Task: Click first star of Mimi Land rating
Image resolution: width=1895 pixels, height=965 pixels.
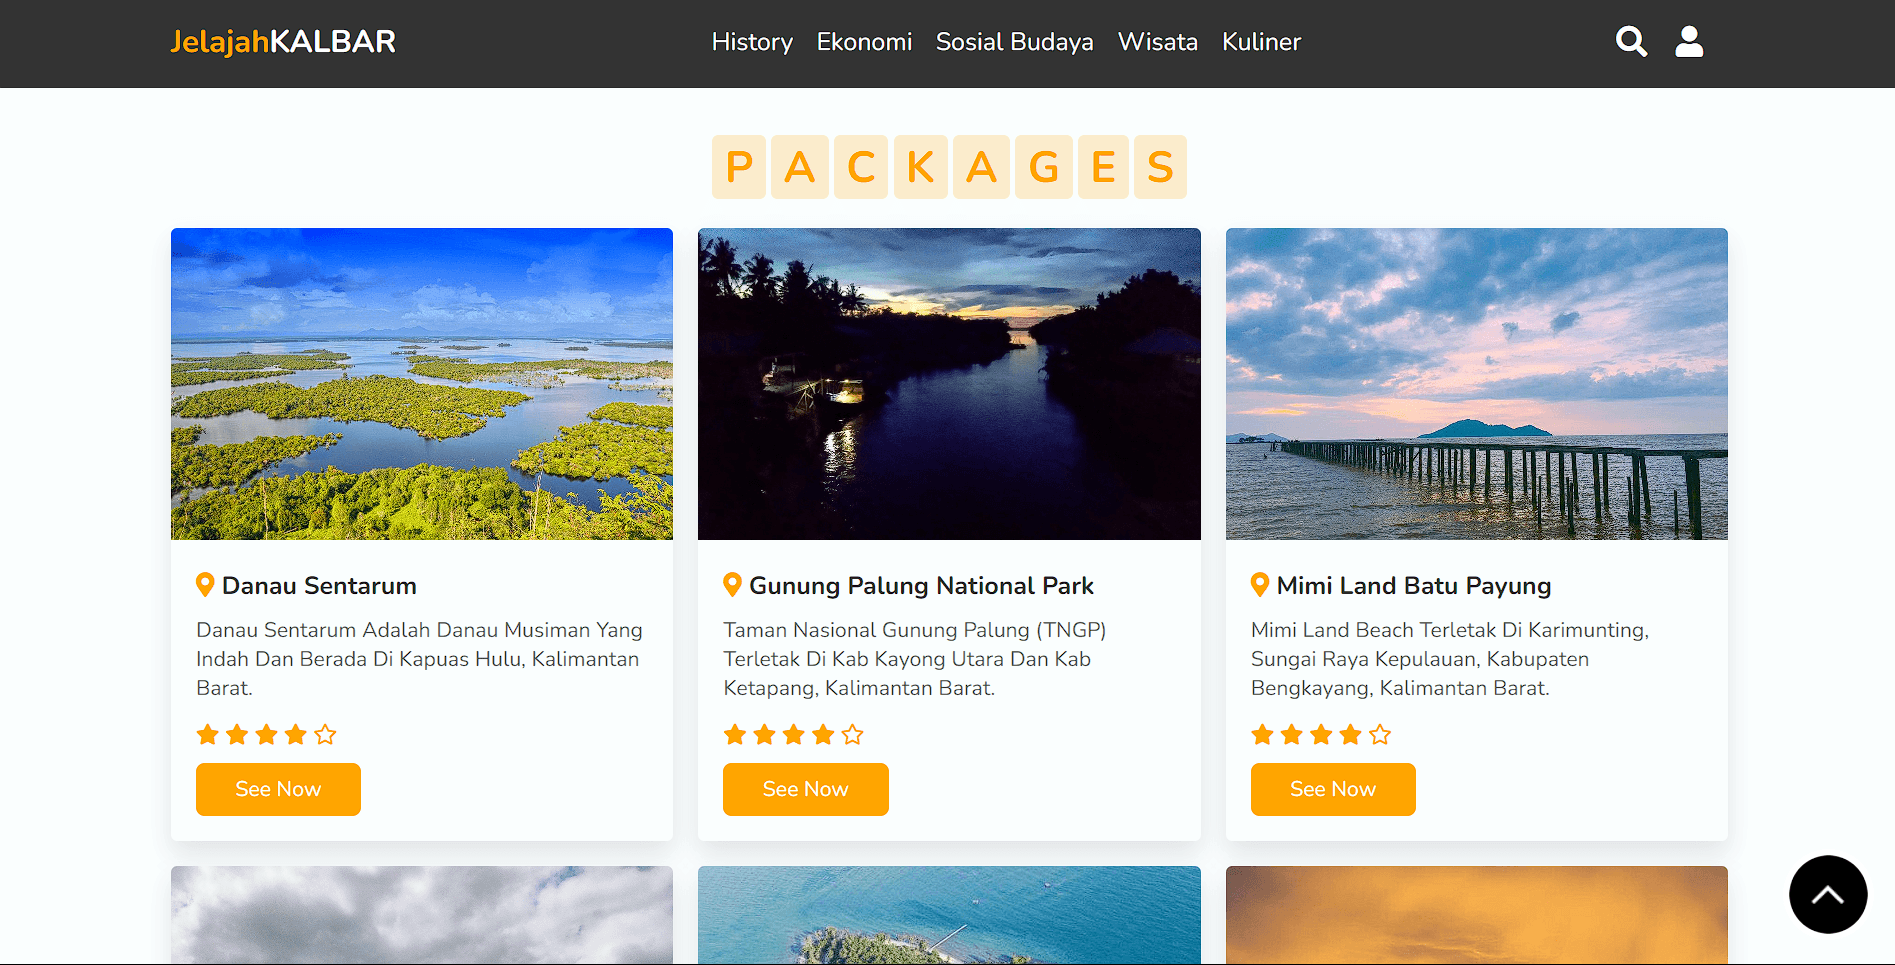Action: click(1262, 735)
